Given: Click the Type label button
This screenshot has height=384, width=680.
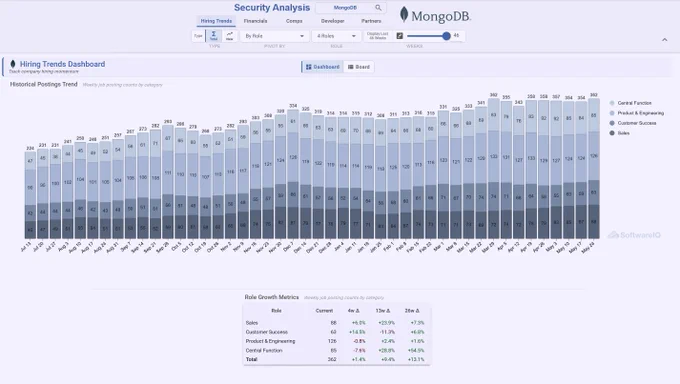Looking at the screenshot, I should (x=198, y=36).
